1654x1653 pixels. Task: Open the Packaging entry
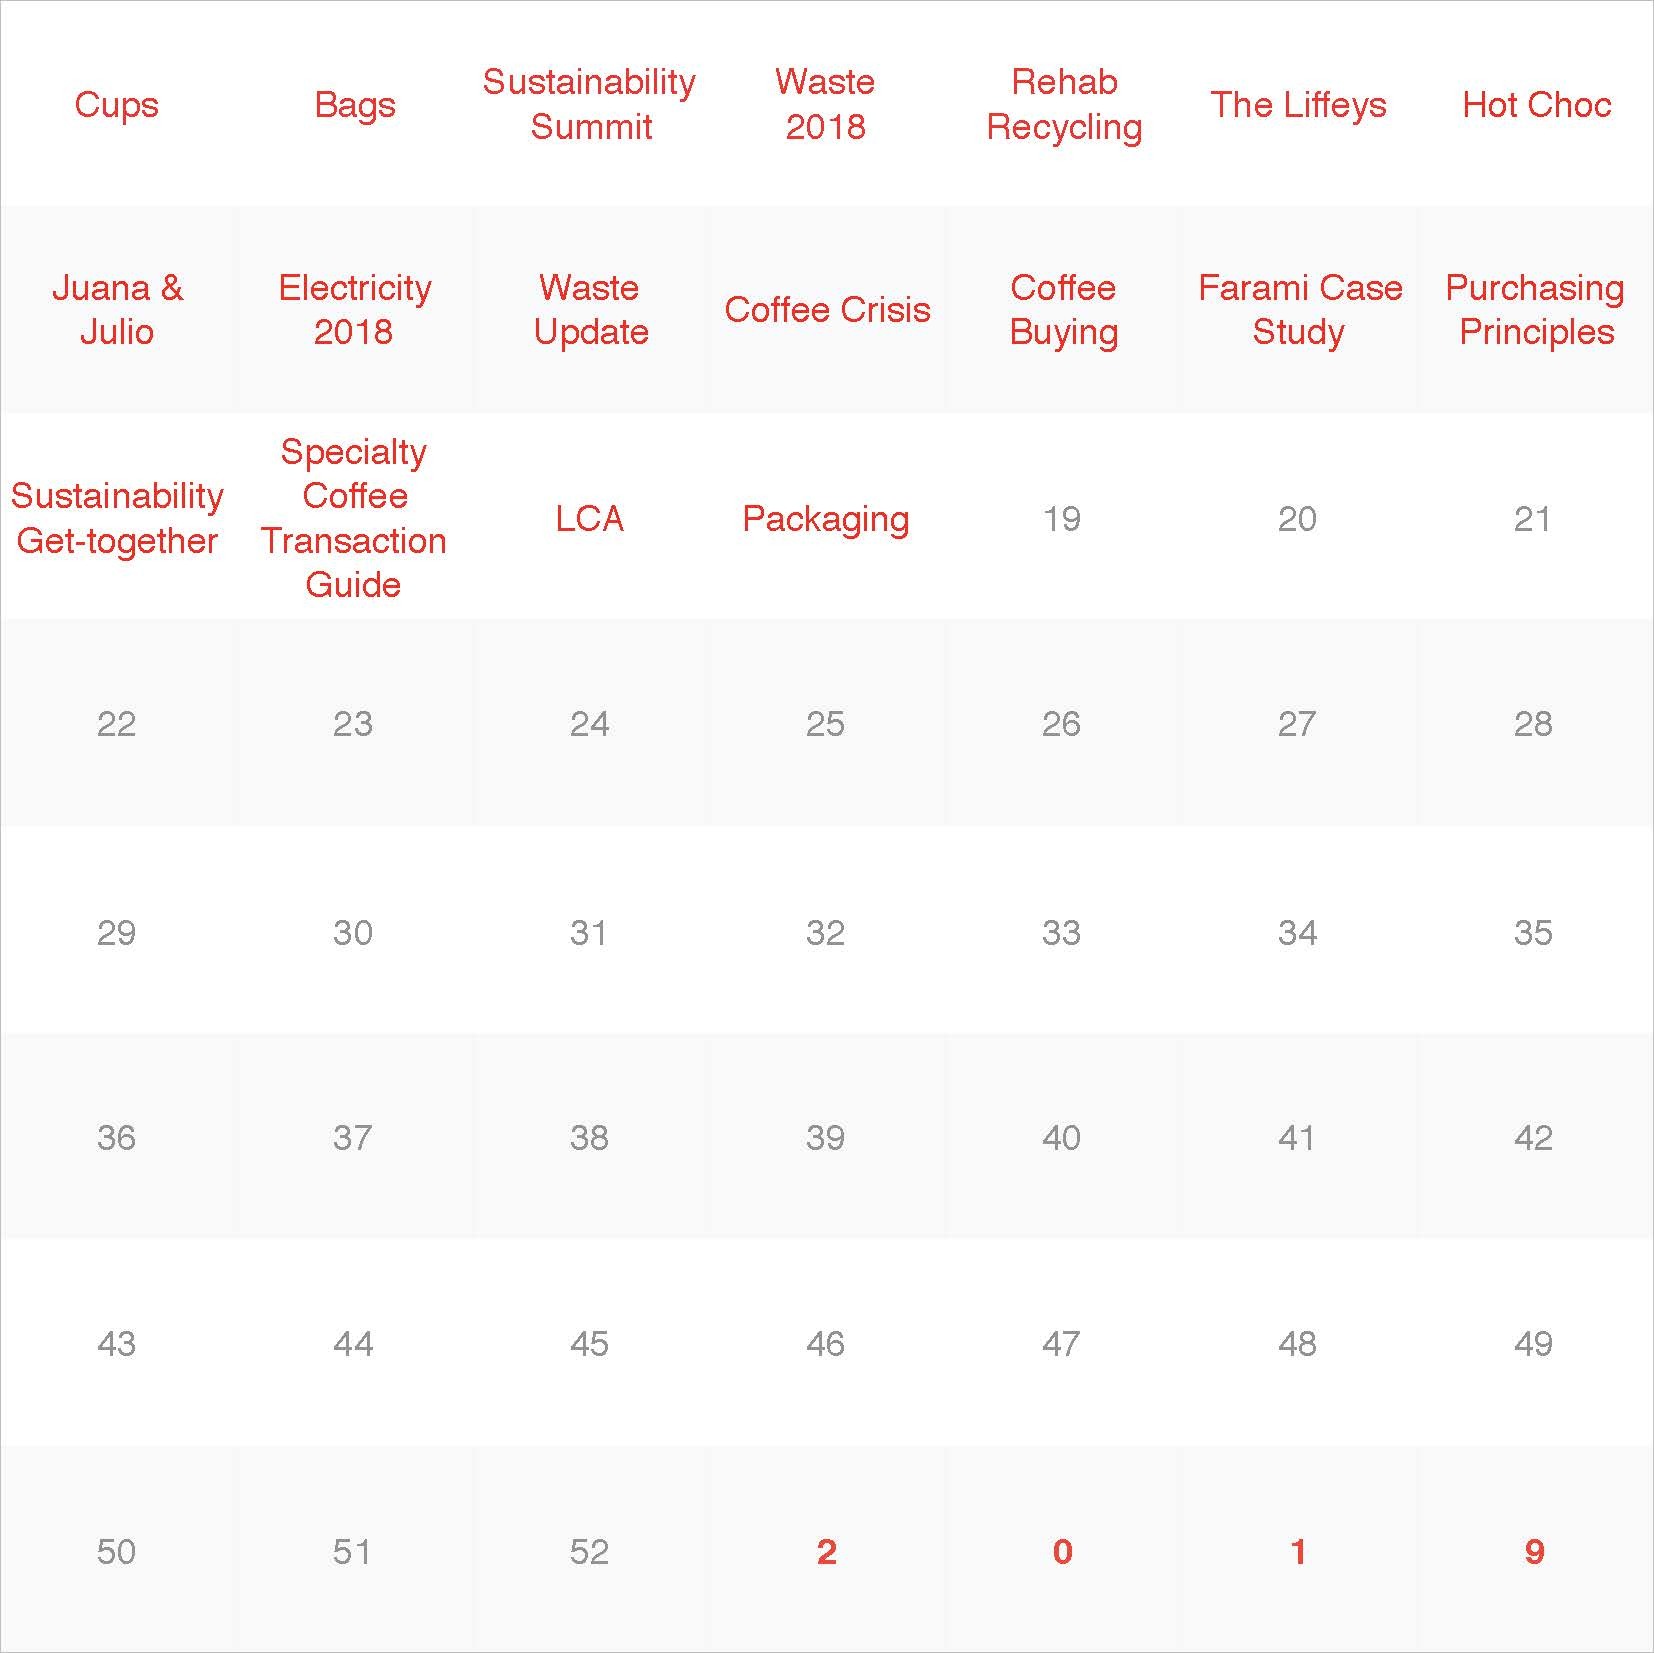[x=825, y=519]
